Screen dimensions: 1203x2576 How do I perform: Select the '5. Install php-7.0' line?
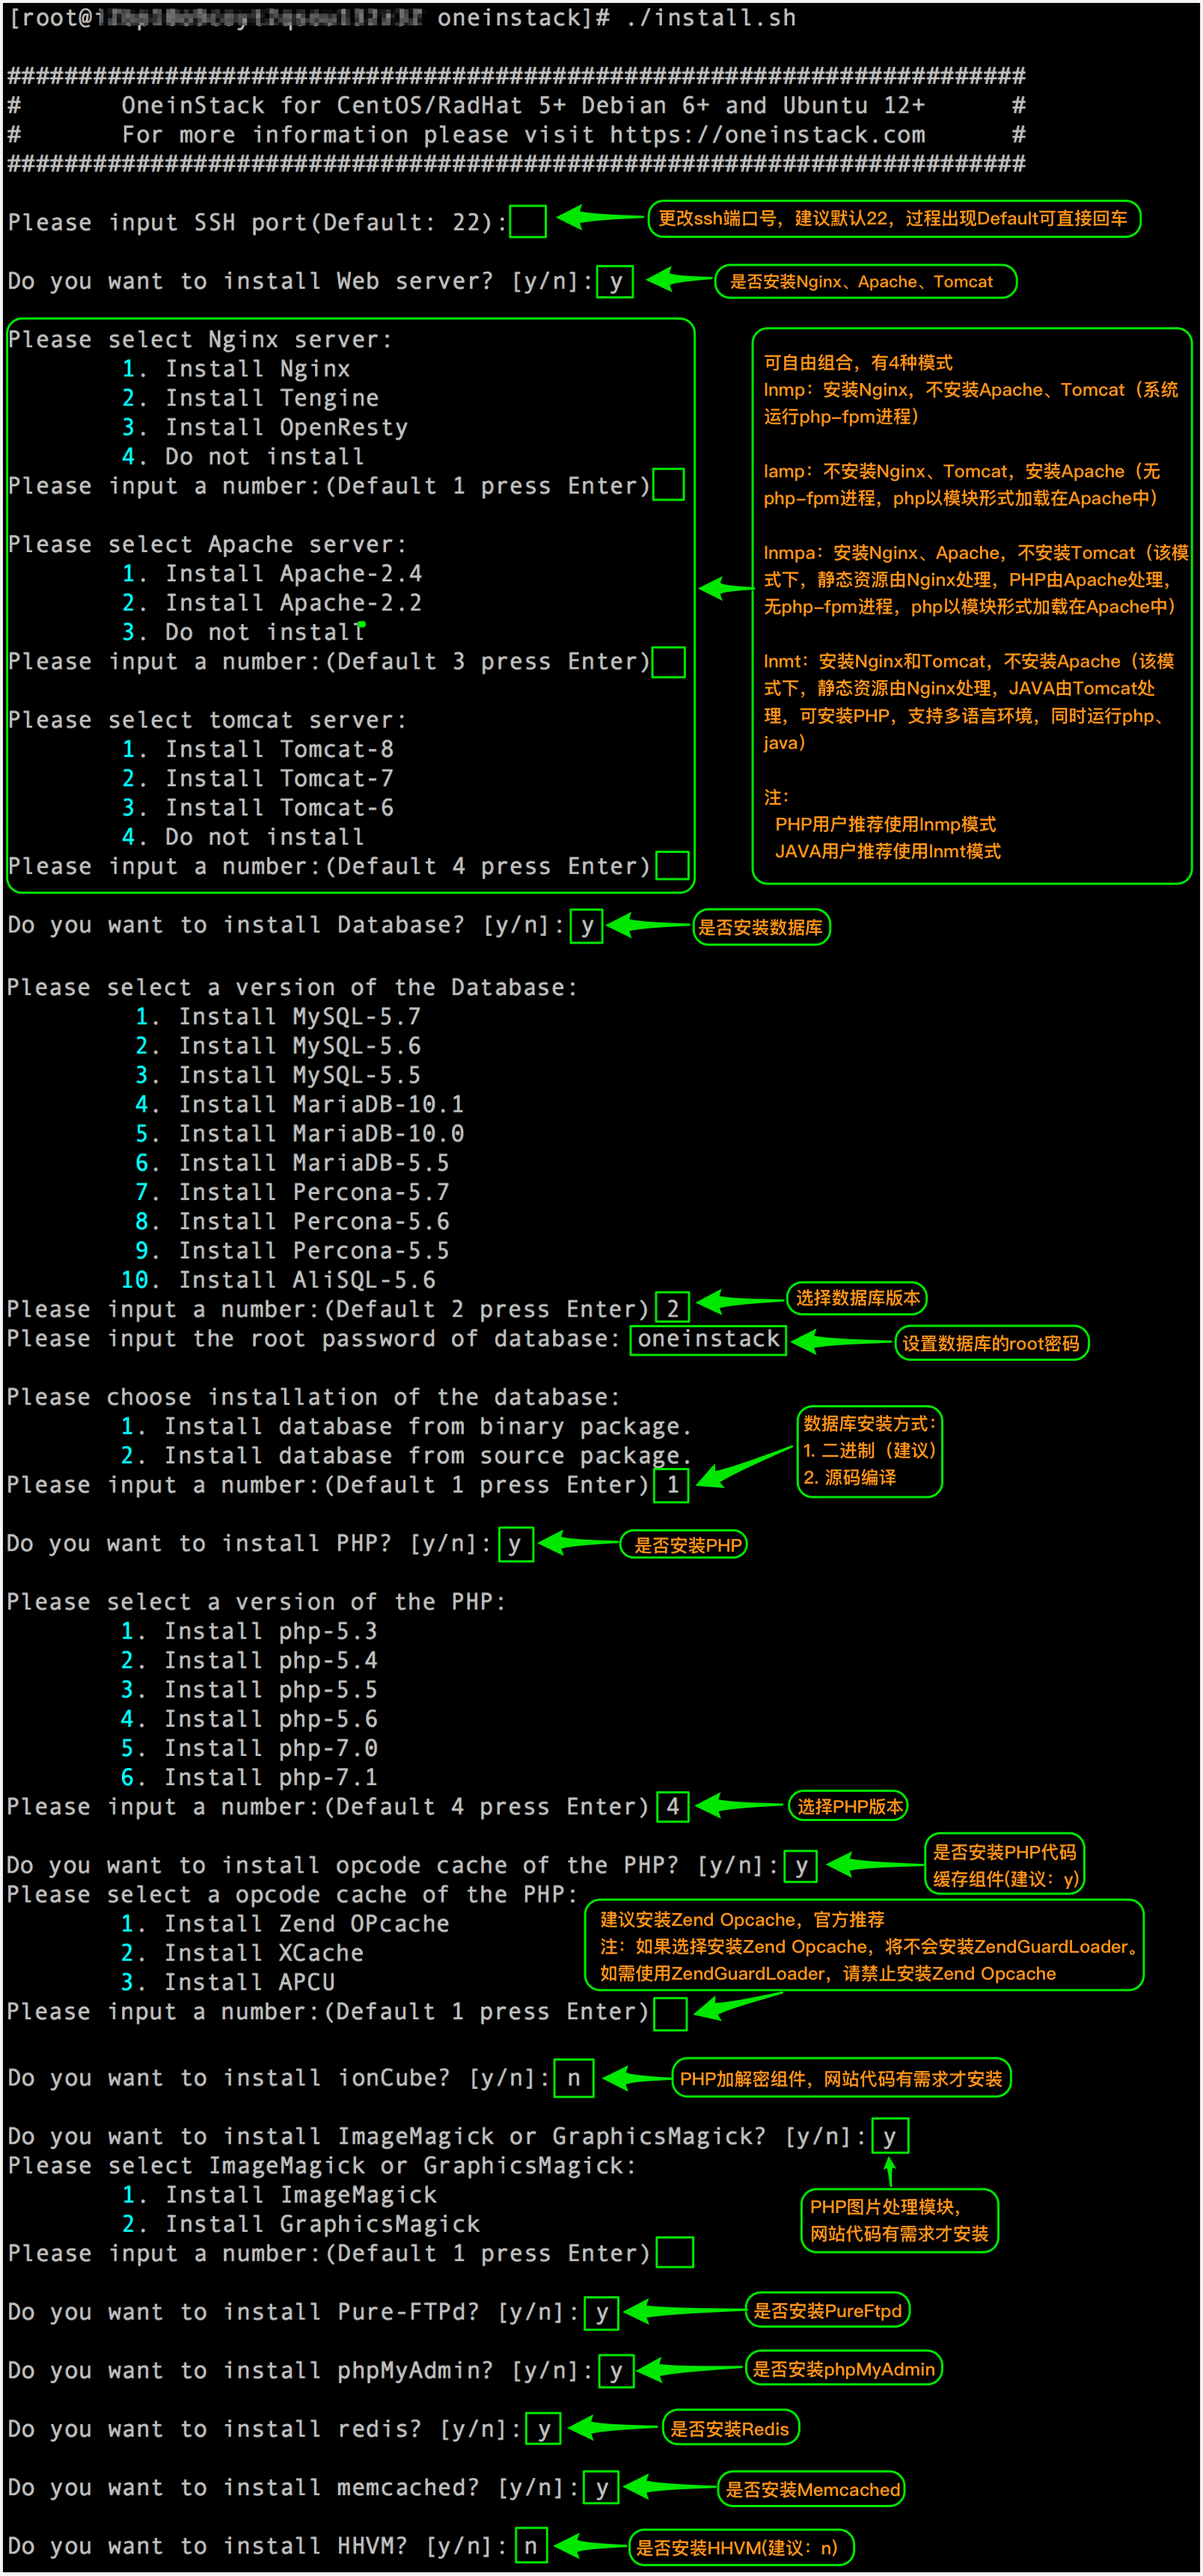pyautogui.click(x=250, y=1749)
